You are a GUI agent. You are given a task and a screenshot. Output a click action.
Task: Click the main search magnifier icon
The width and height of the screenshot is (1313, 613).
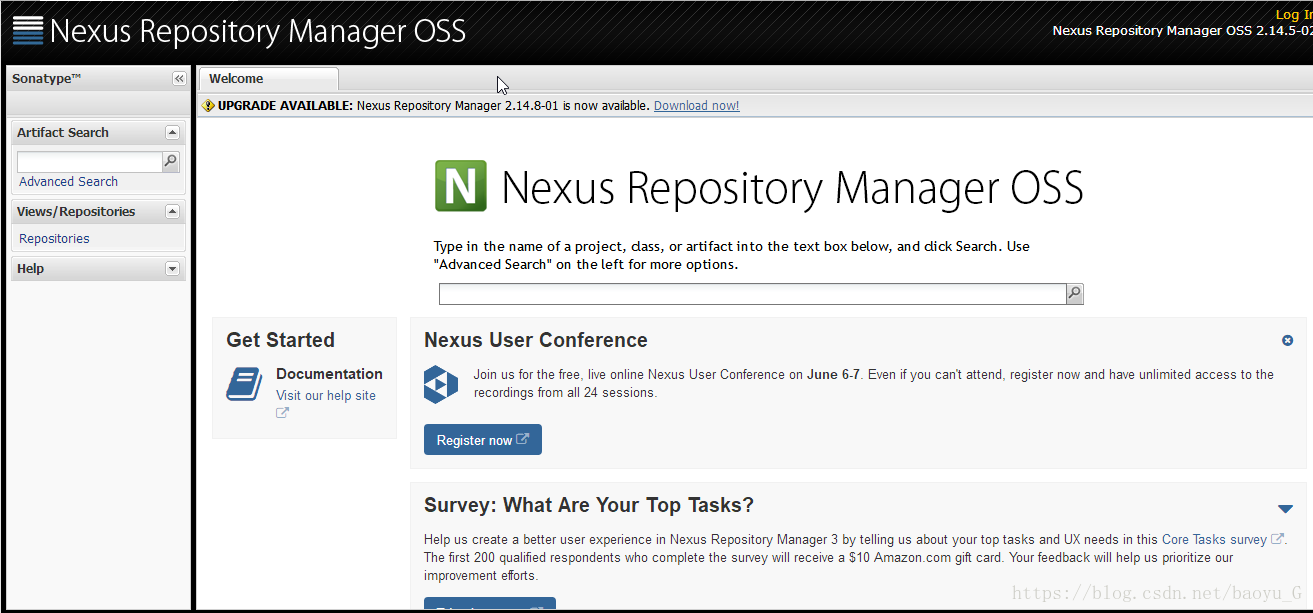pyautogui.click(x=1074, y=294)
